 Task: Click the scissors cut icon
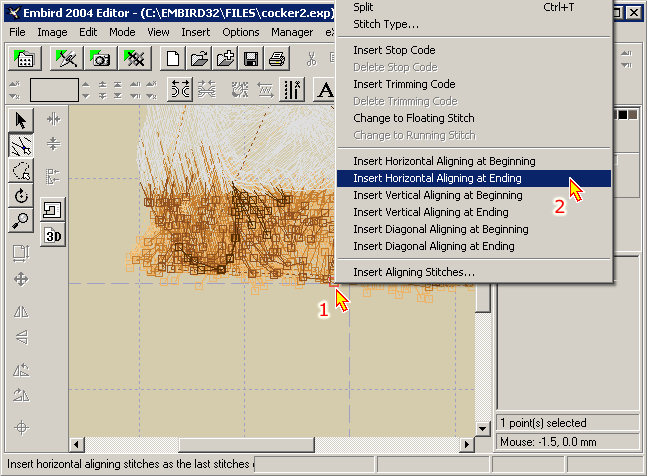click(x=312, y=59)
